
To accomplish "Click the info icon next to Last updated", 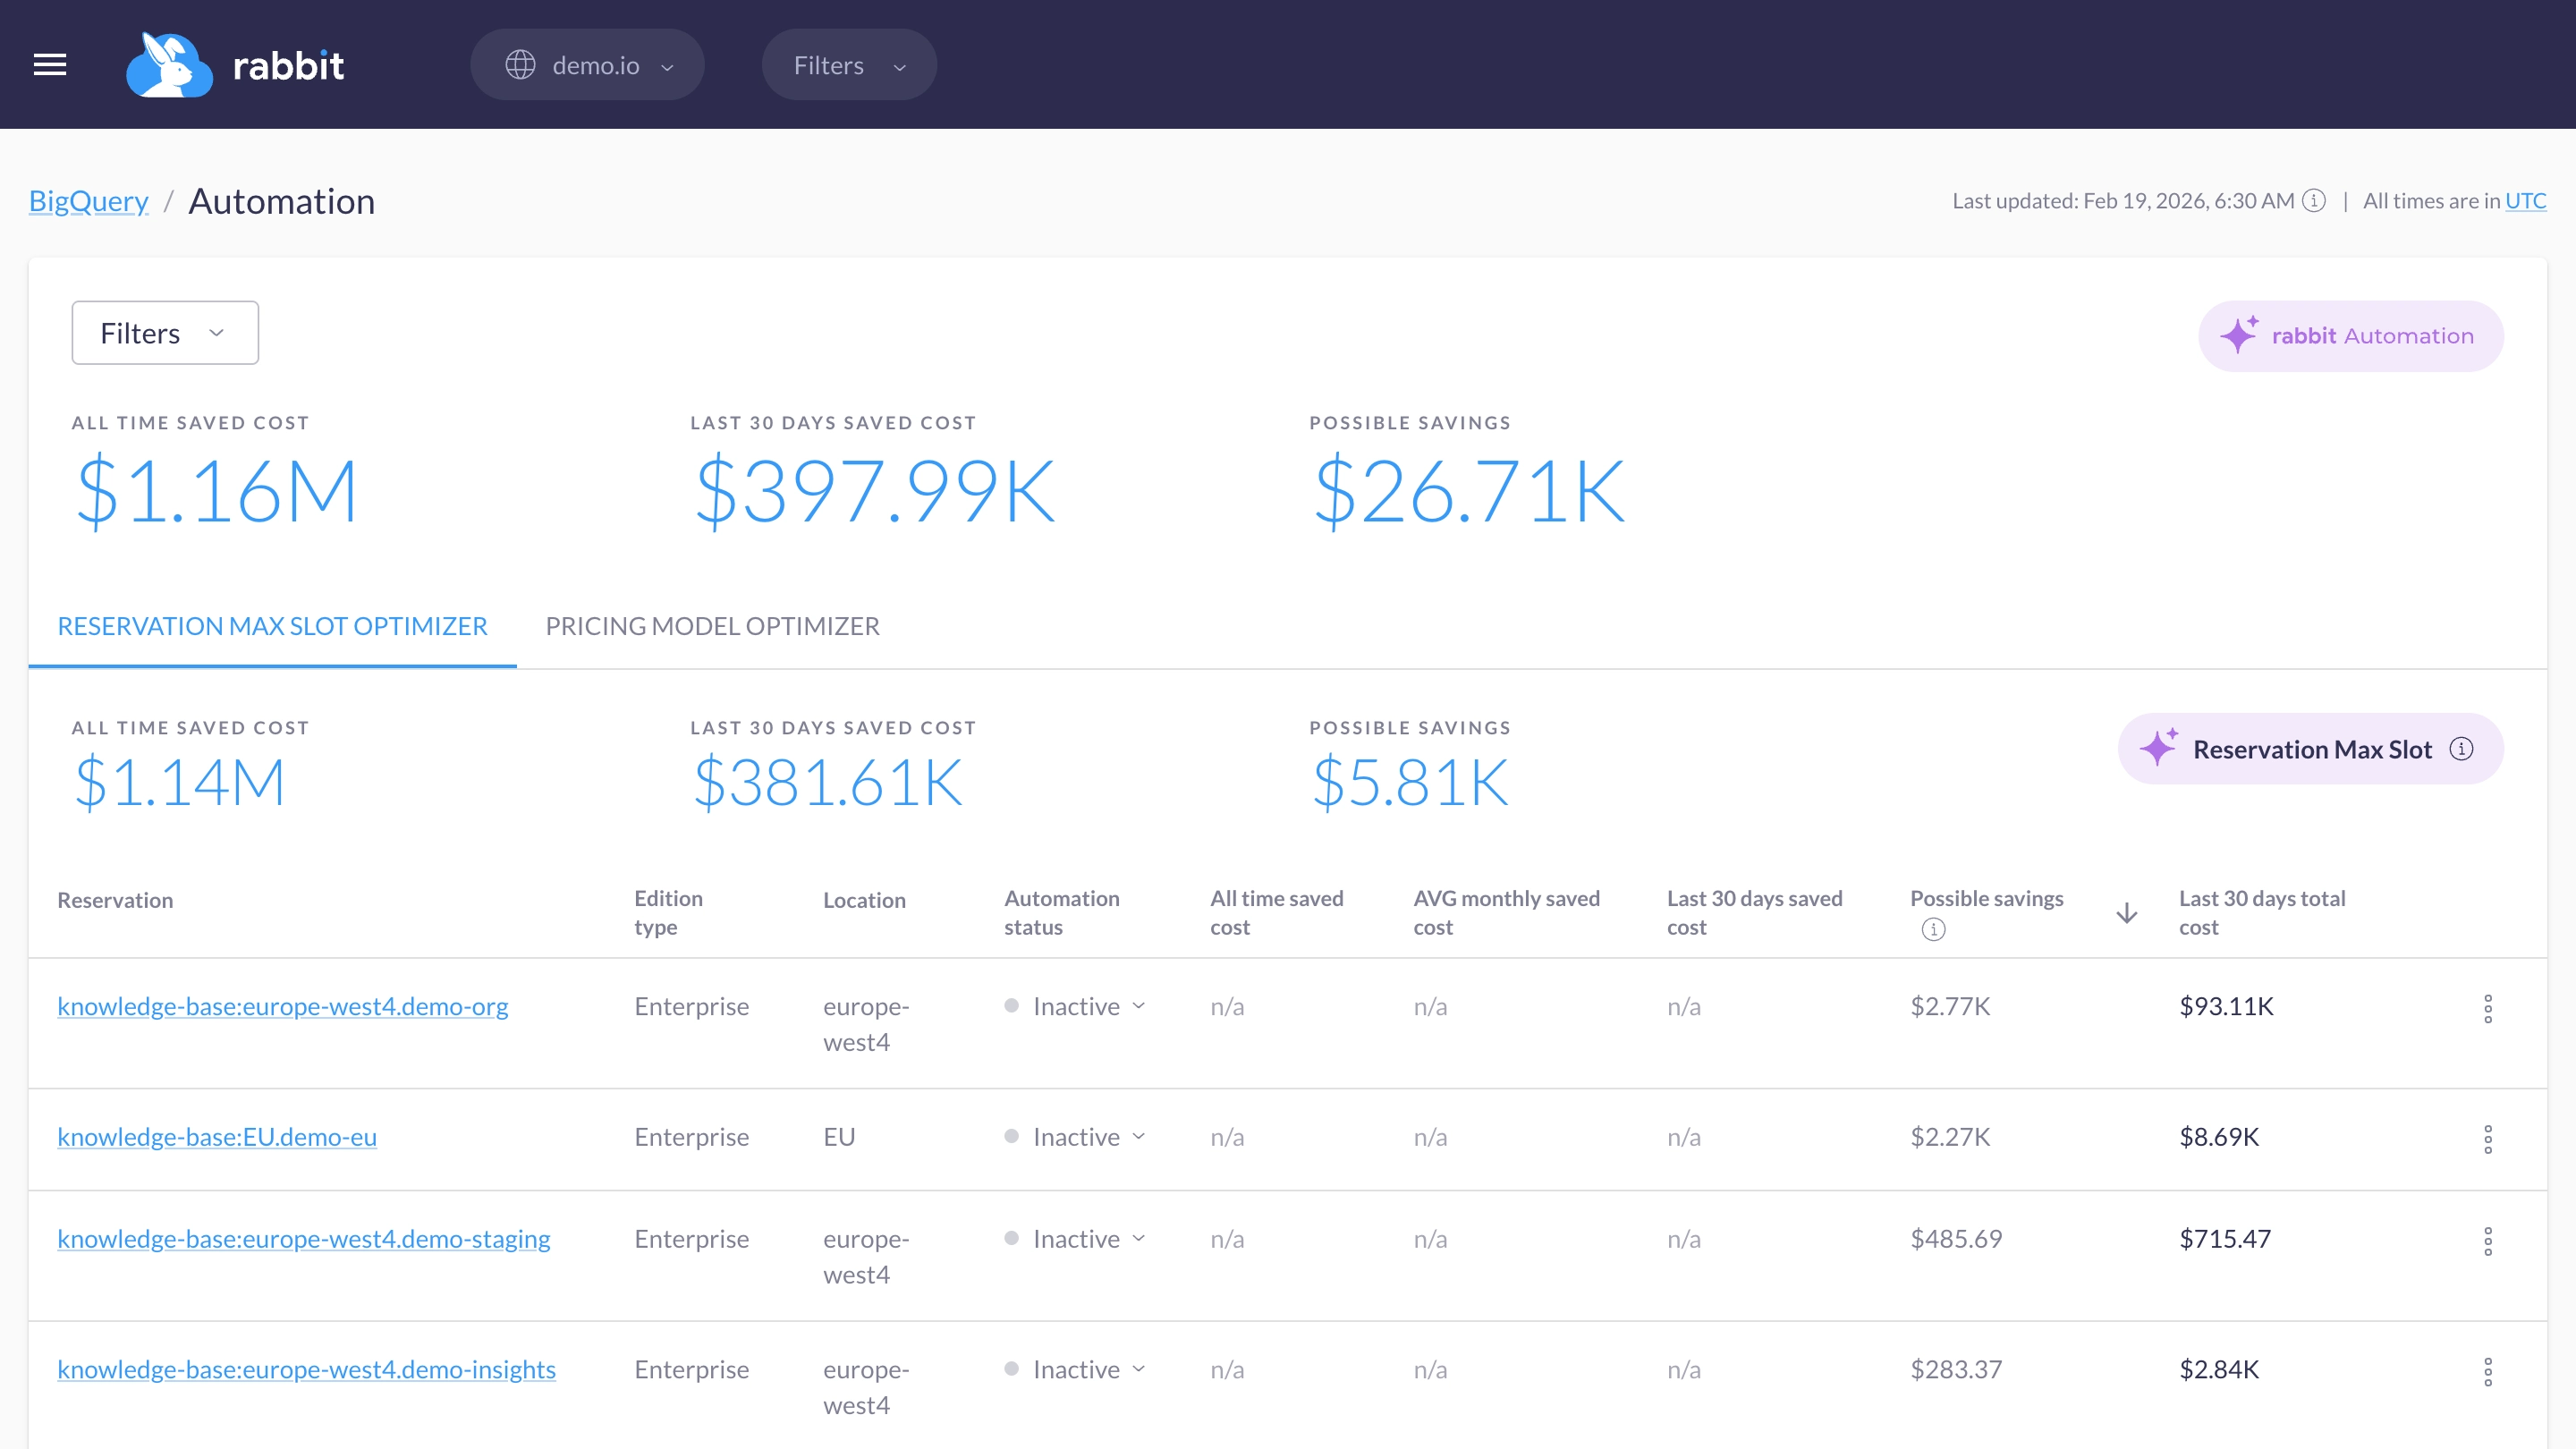I will pos(2314,201).
